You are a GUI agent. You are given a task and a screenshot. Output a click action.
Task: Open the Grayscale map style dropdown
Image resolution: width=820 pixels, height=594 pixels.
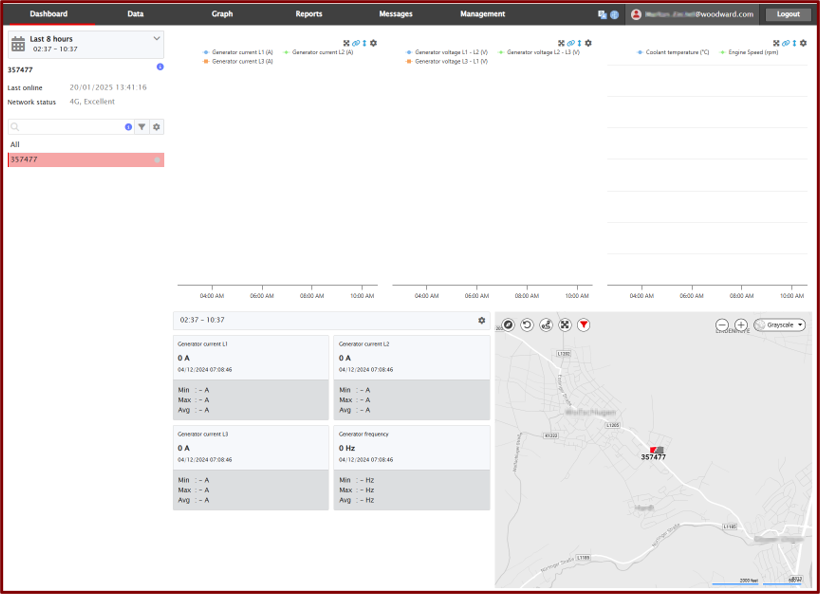780,325
